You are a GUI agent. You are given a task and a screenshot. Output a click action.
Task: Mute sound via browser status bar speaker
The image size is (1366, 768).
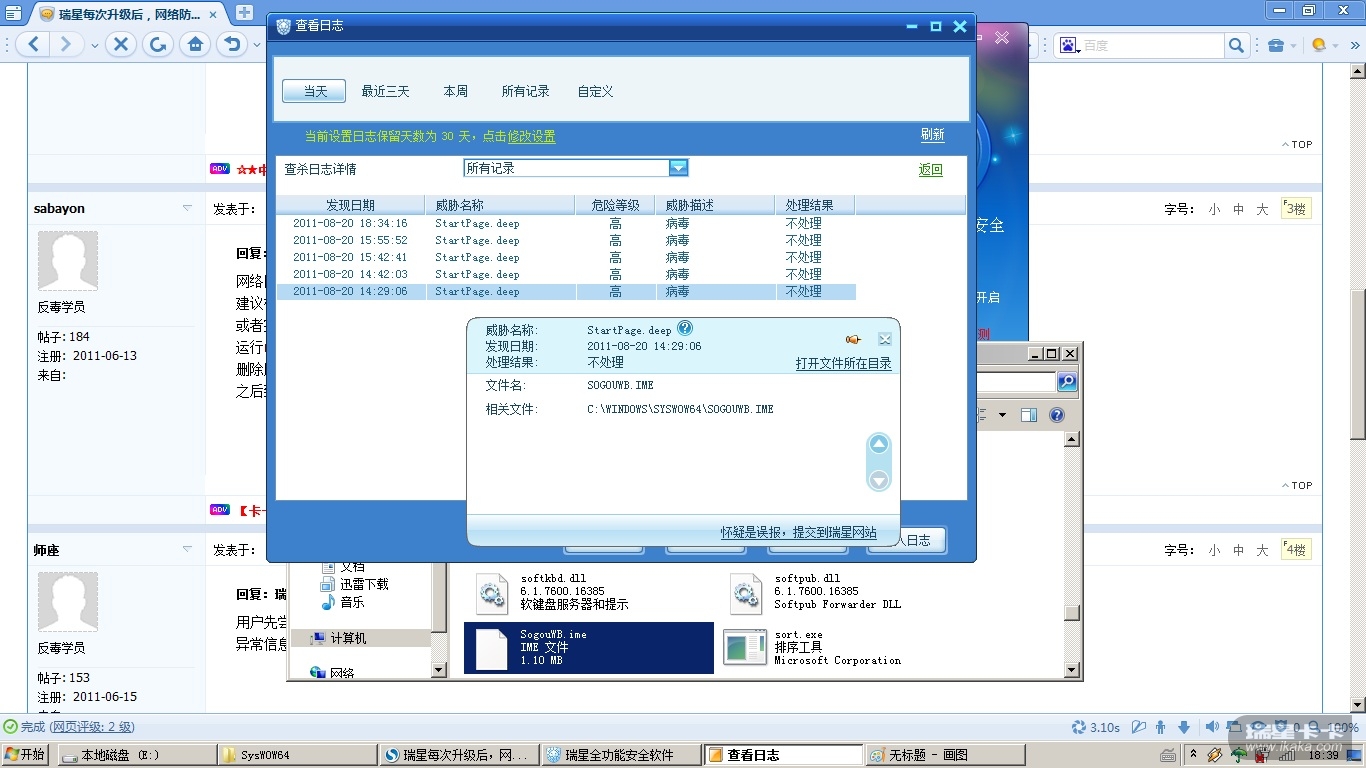[1212, 727]
